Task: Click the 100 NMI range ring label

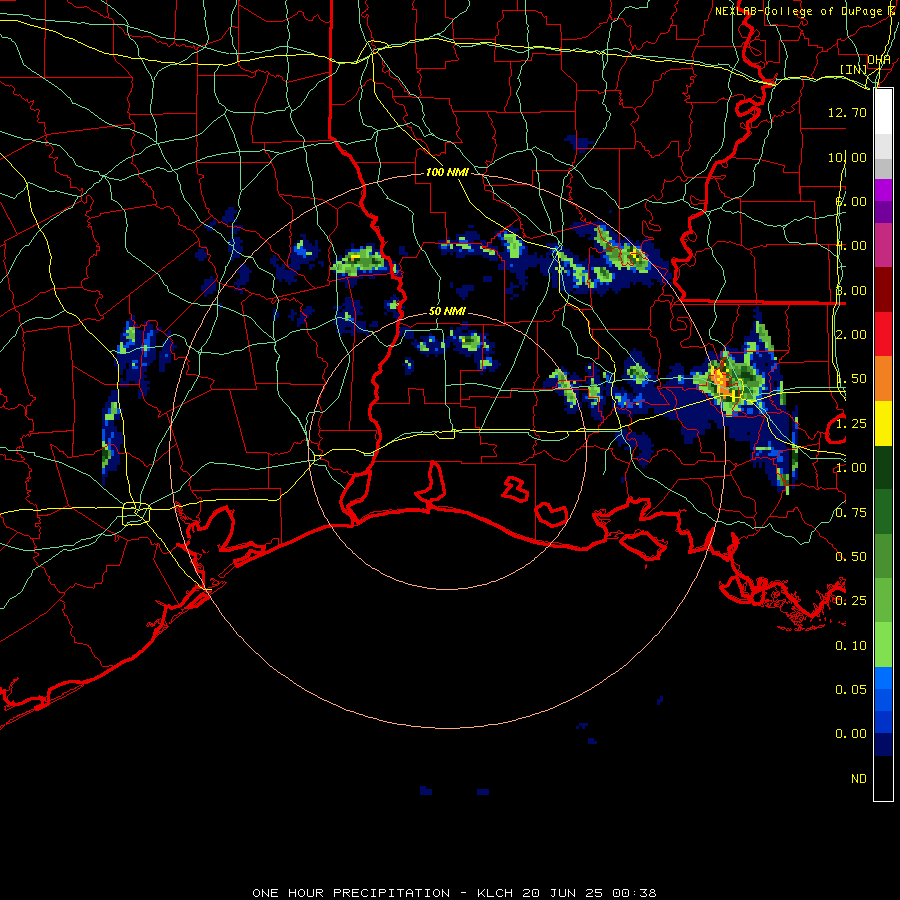Action: (447, 172)
